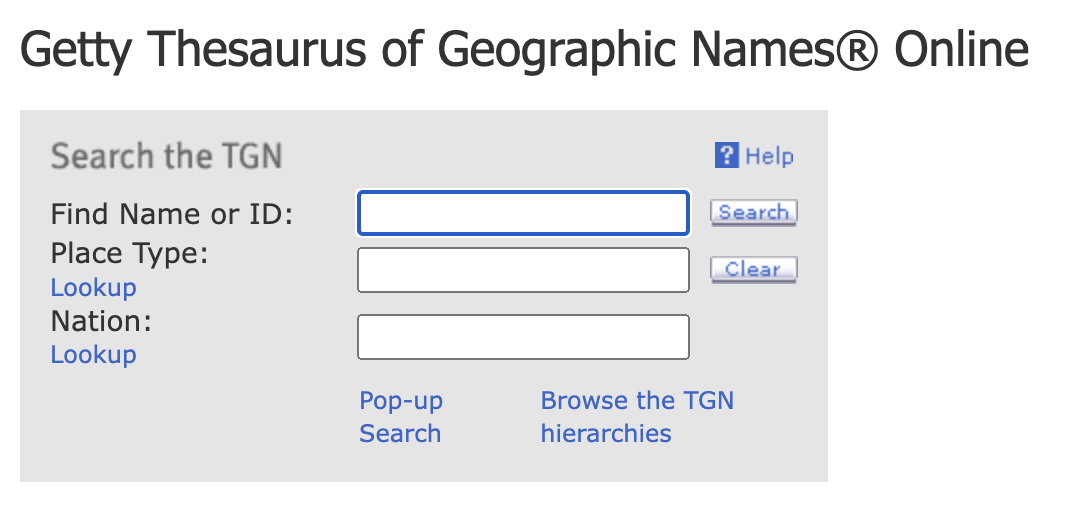Launch the Pop-up Search link
Screen dimensions: 1068x508
[x=400, y=417]
